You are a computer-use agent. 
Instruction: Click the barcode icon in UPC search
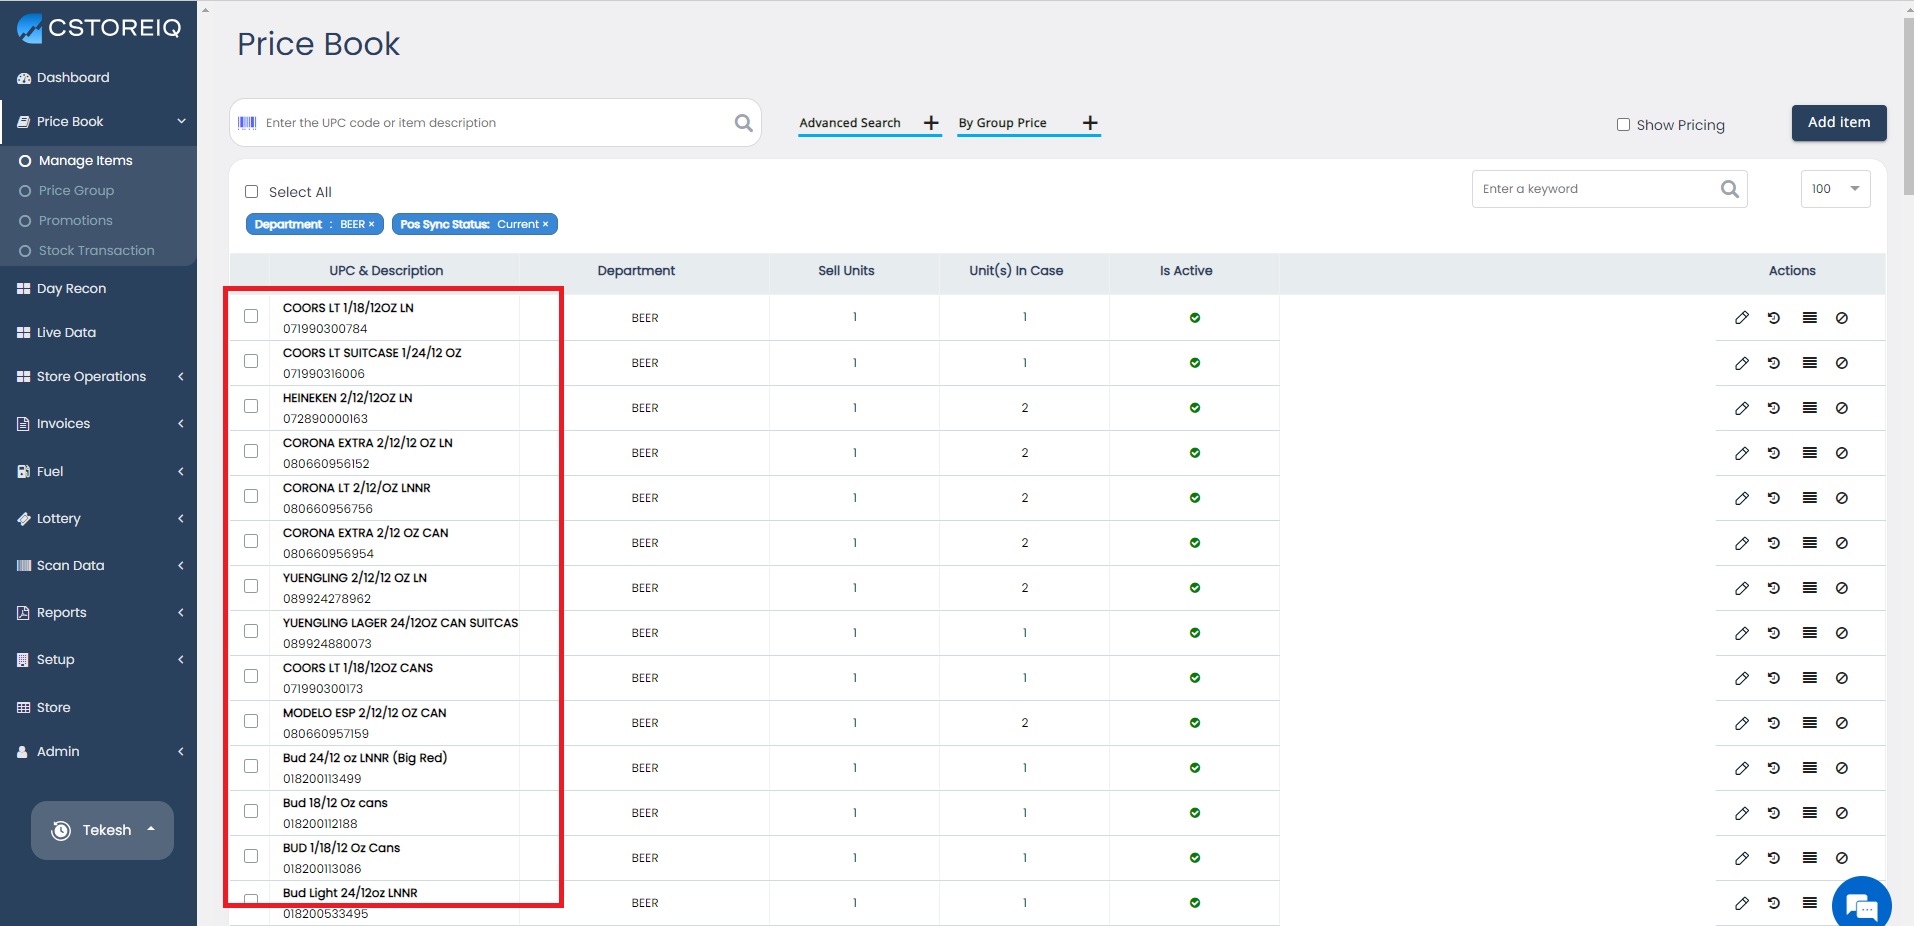coord(247,123)
